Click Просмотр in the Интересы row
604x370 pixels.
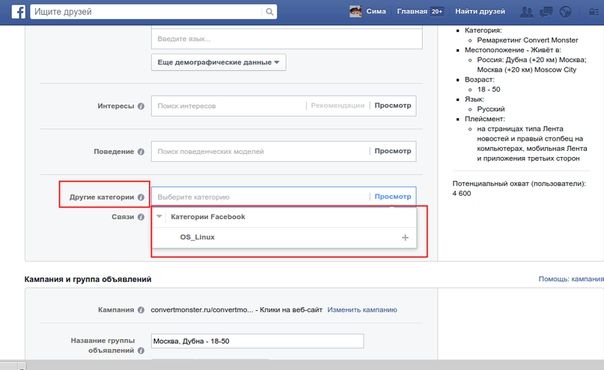coord(393,105)
